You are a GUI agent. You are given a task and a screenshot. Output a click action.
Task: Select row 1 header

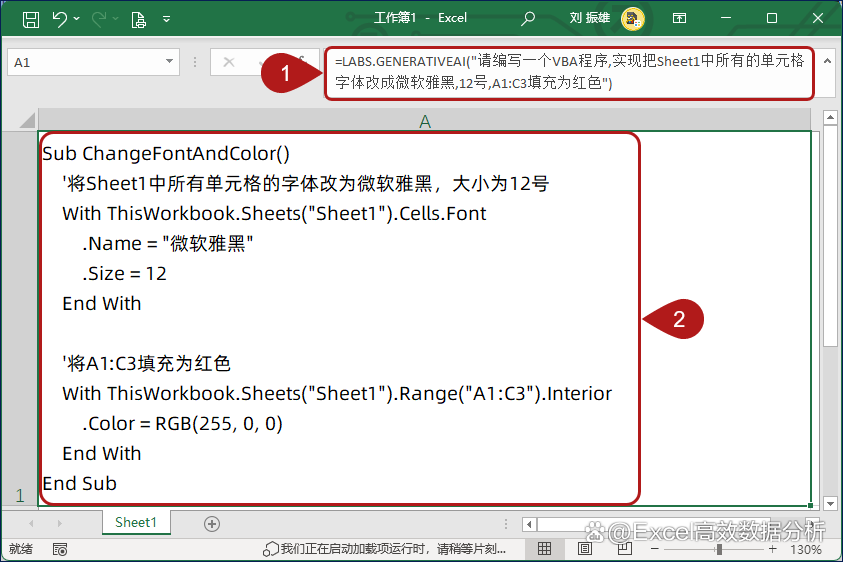(x=20, y=318)
